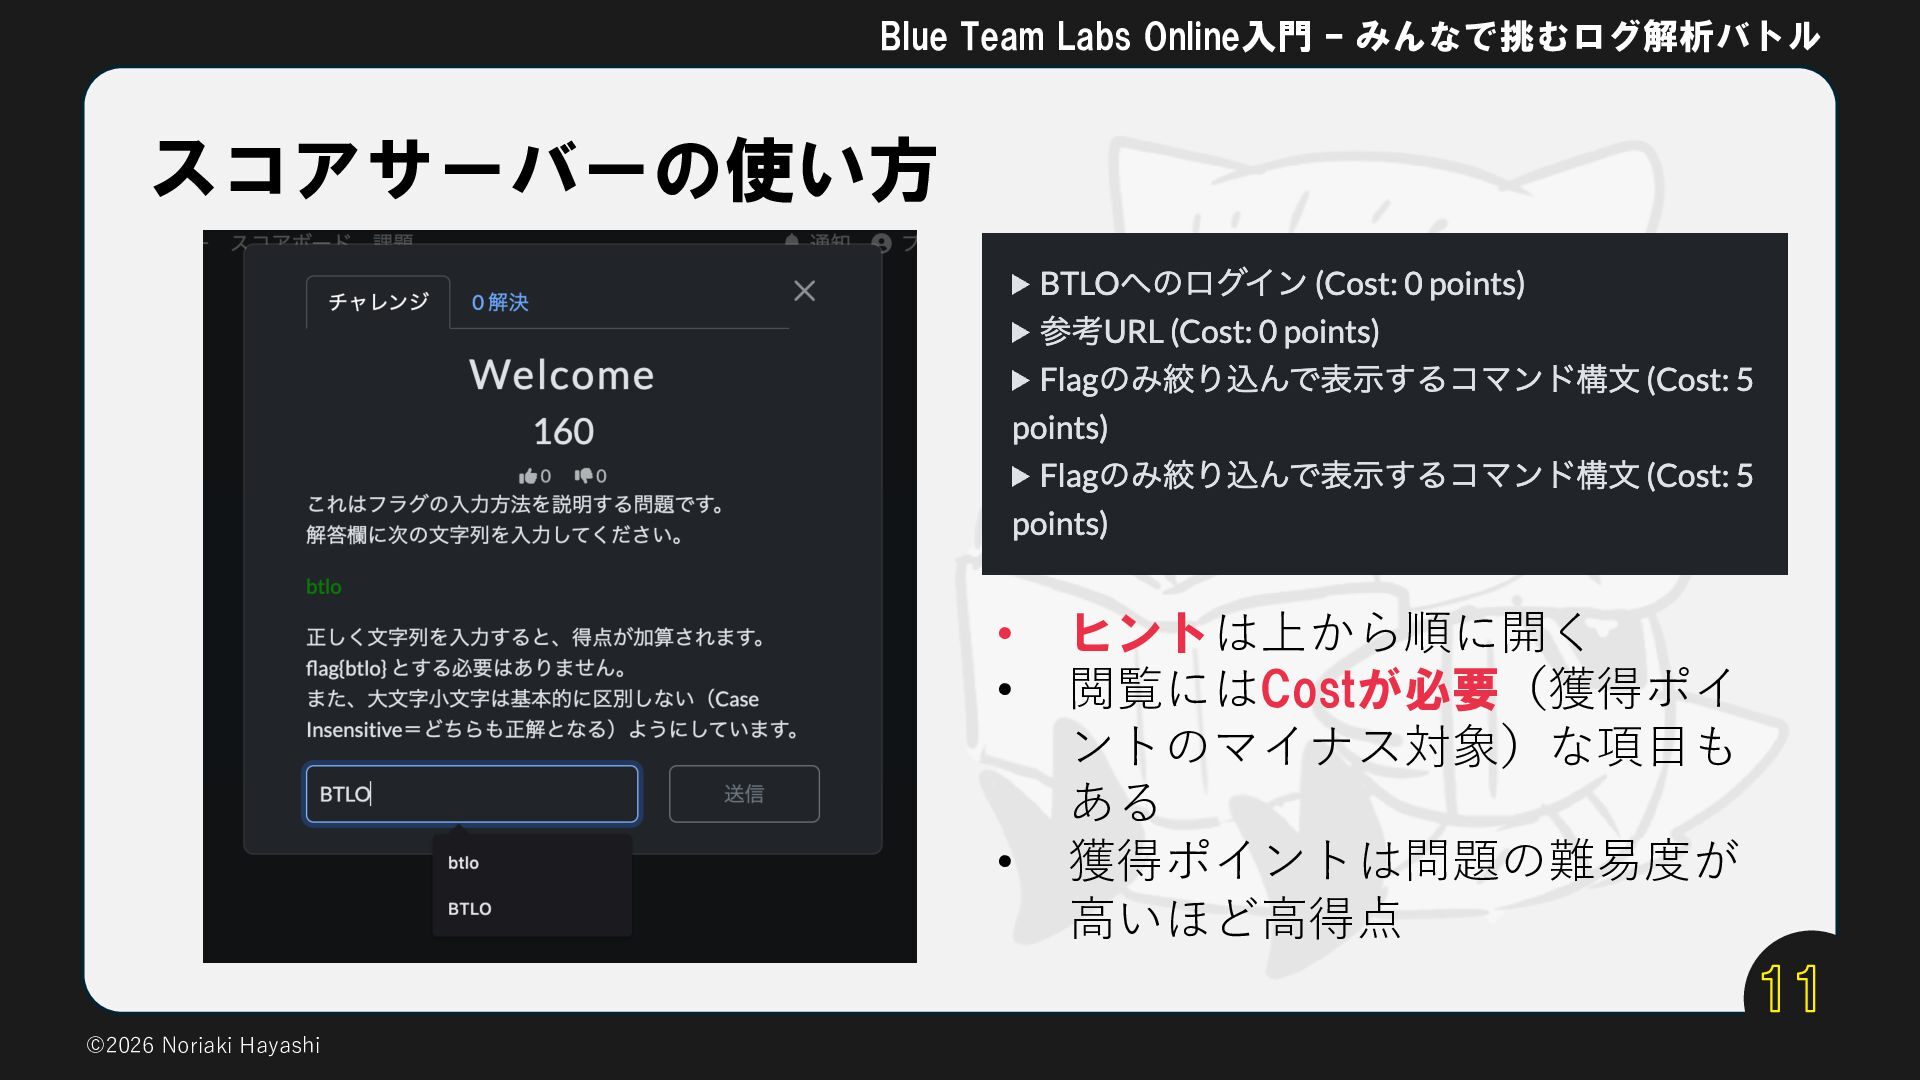The image size is (1920, 1080).
Task: Expand the BTLOへのログイン hint triangle
Action: click(1021, 285)
